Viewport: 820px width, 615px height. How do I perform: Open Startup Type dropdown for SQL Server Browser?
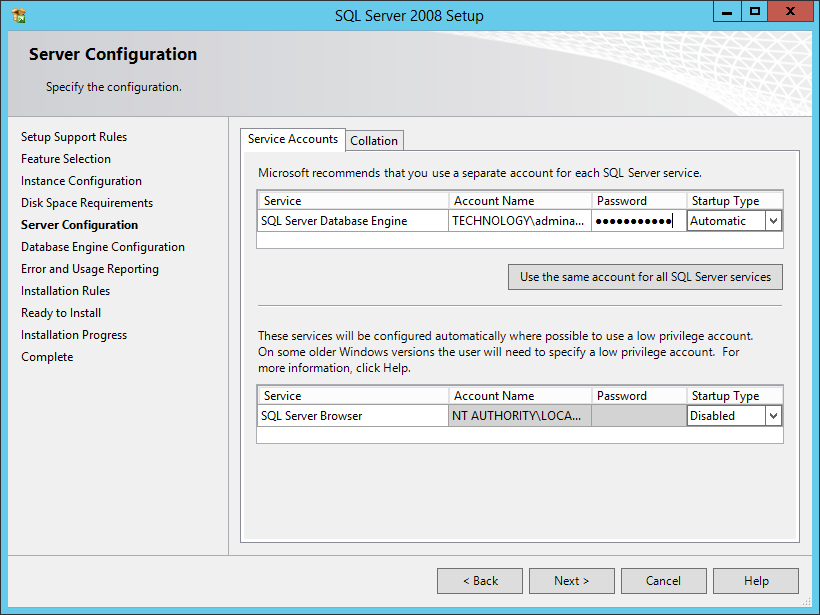tap(773, 416)
